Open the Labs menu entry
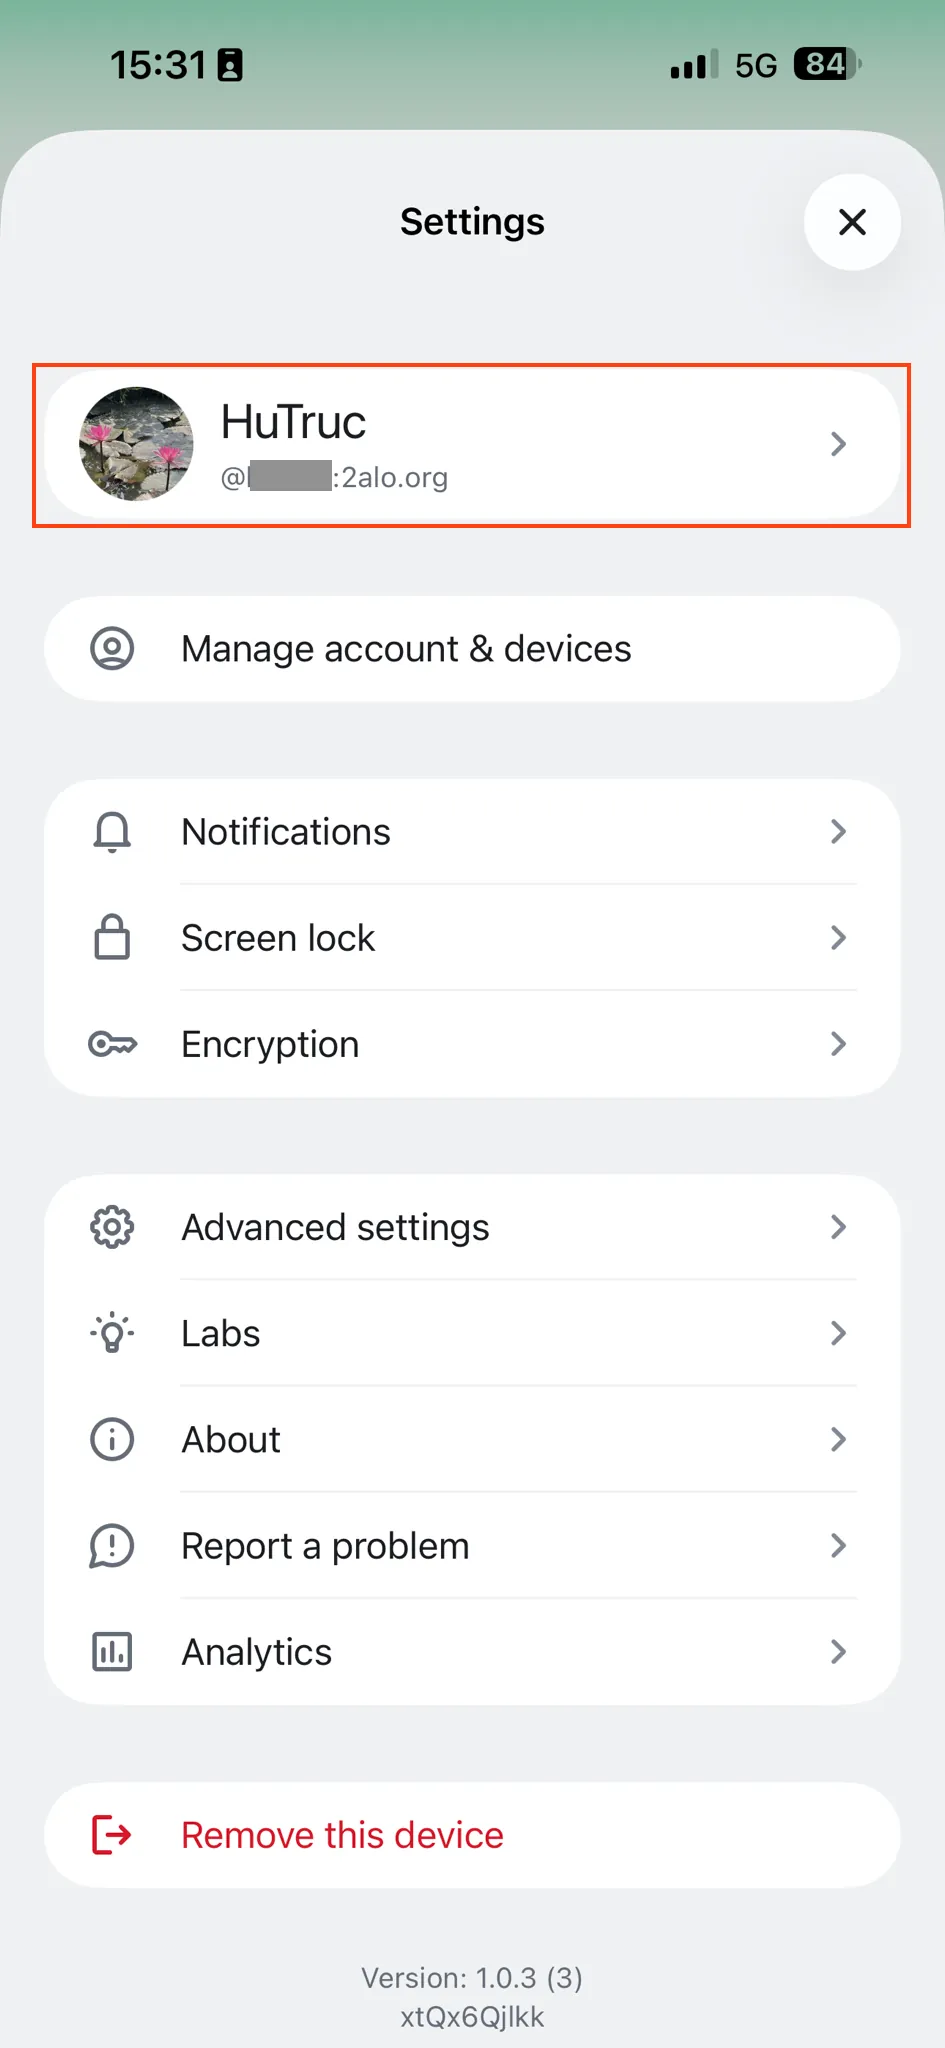This screenshot has height=2048, width=945. click(x=221, y=1333)
